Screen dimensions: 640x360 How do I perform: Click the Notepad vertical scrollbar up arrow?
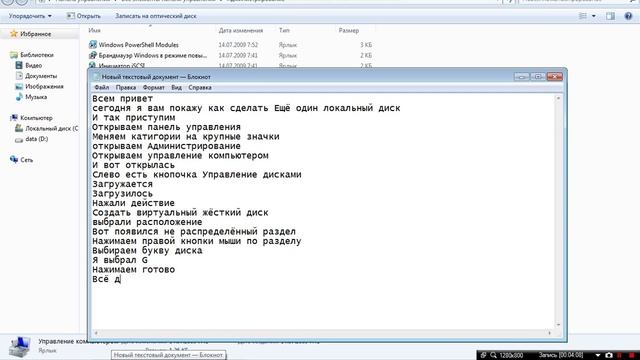click(x=558, y=98)
